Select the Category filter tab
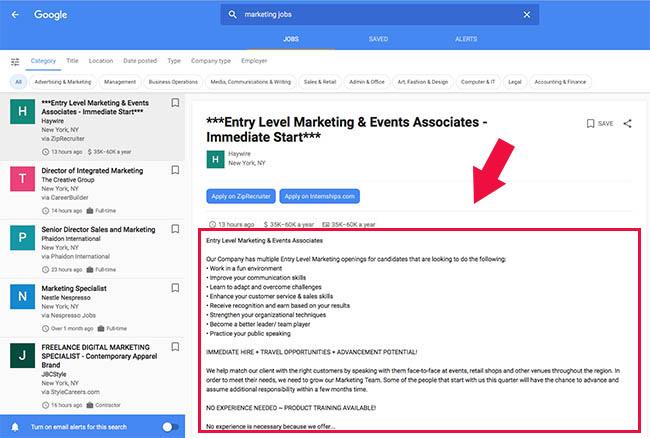Viewport: 650px width, 438px height. 43,61
